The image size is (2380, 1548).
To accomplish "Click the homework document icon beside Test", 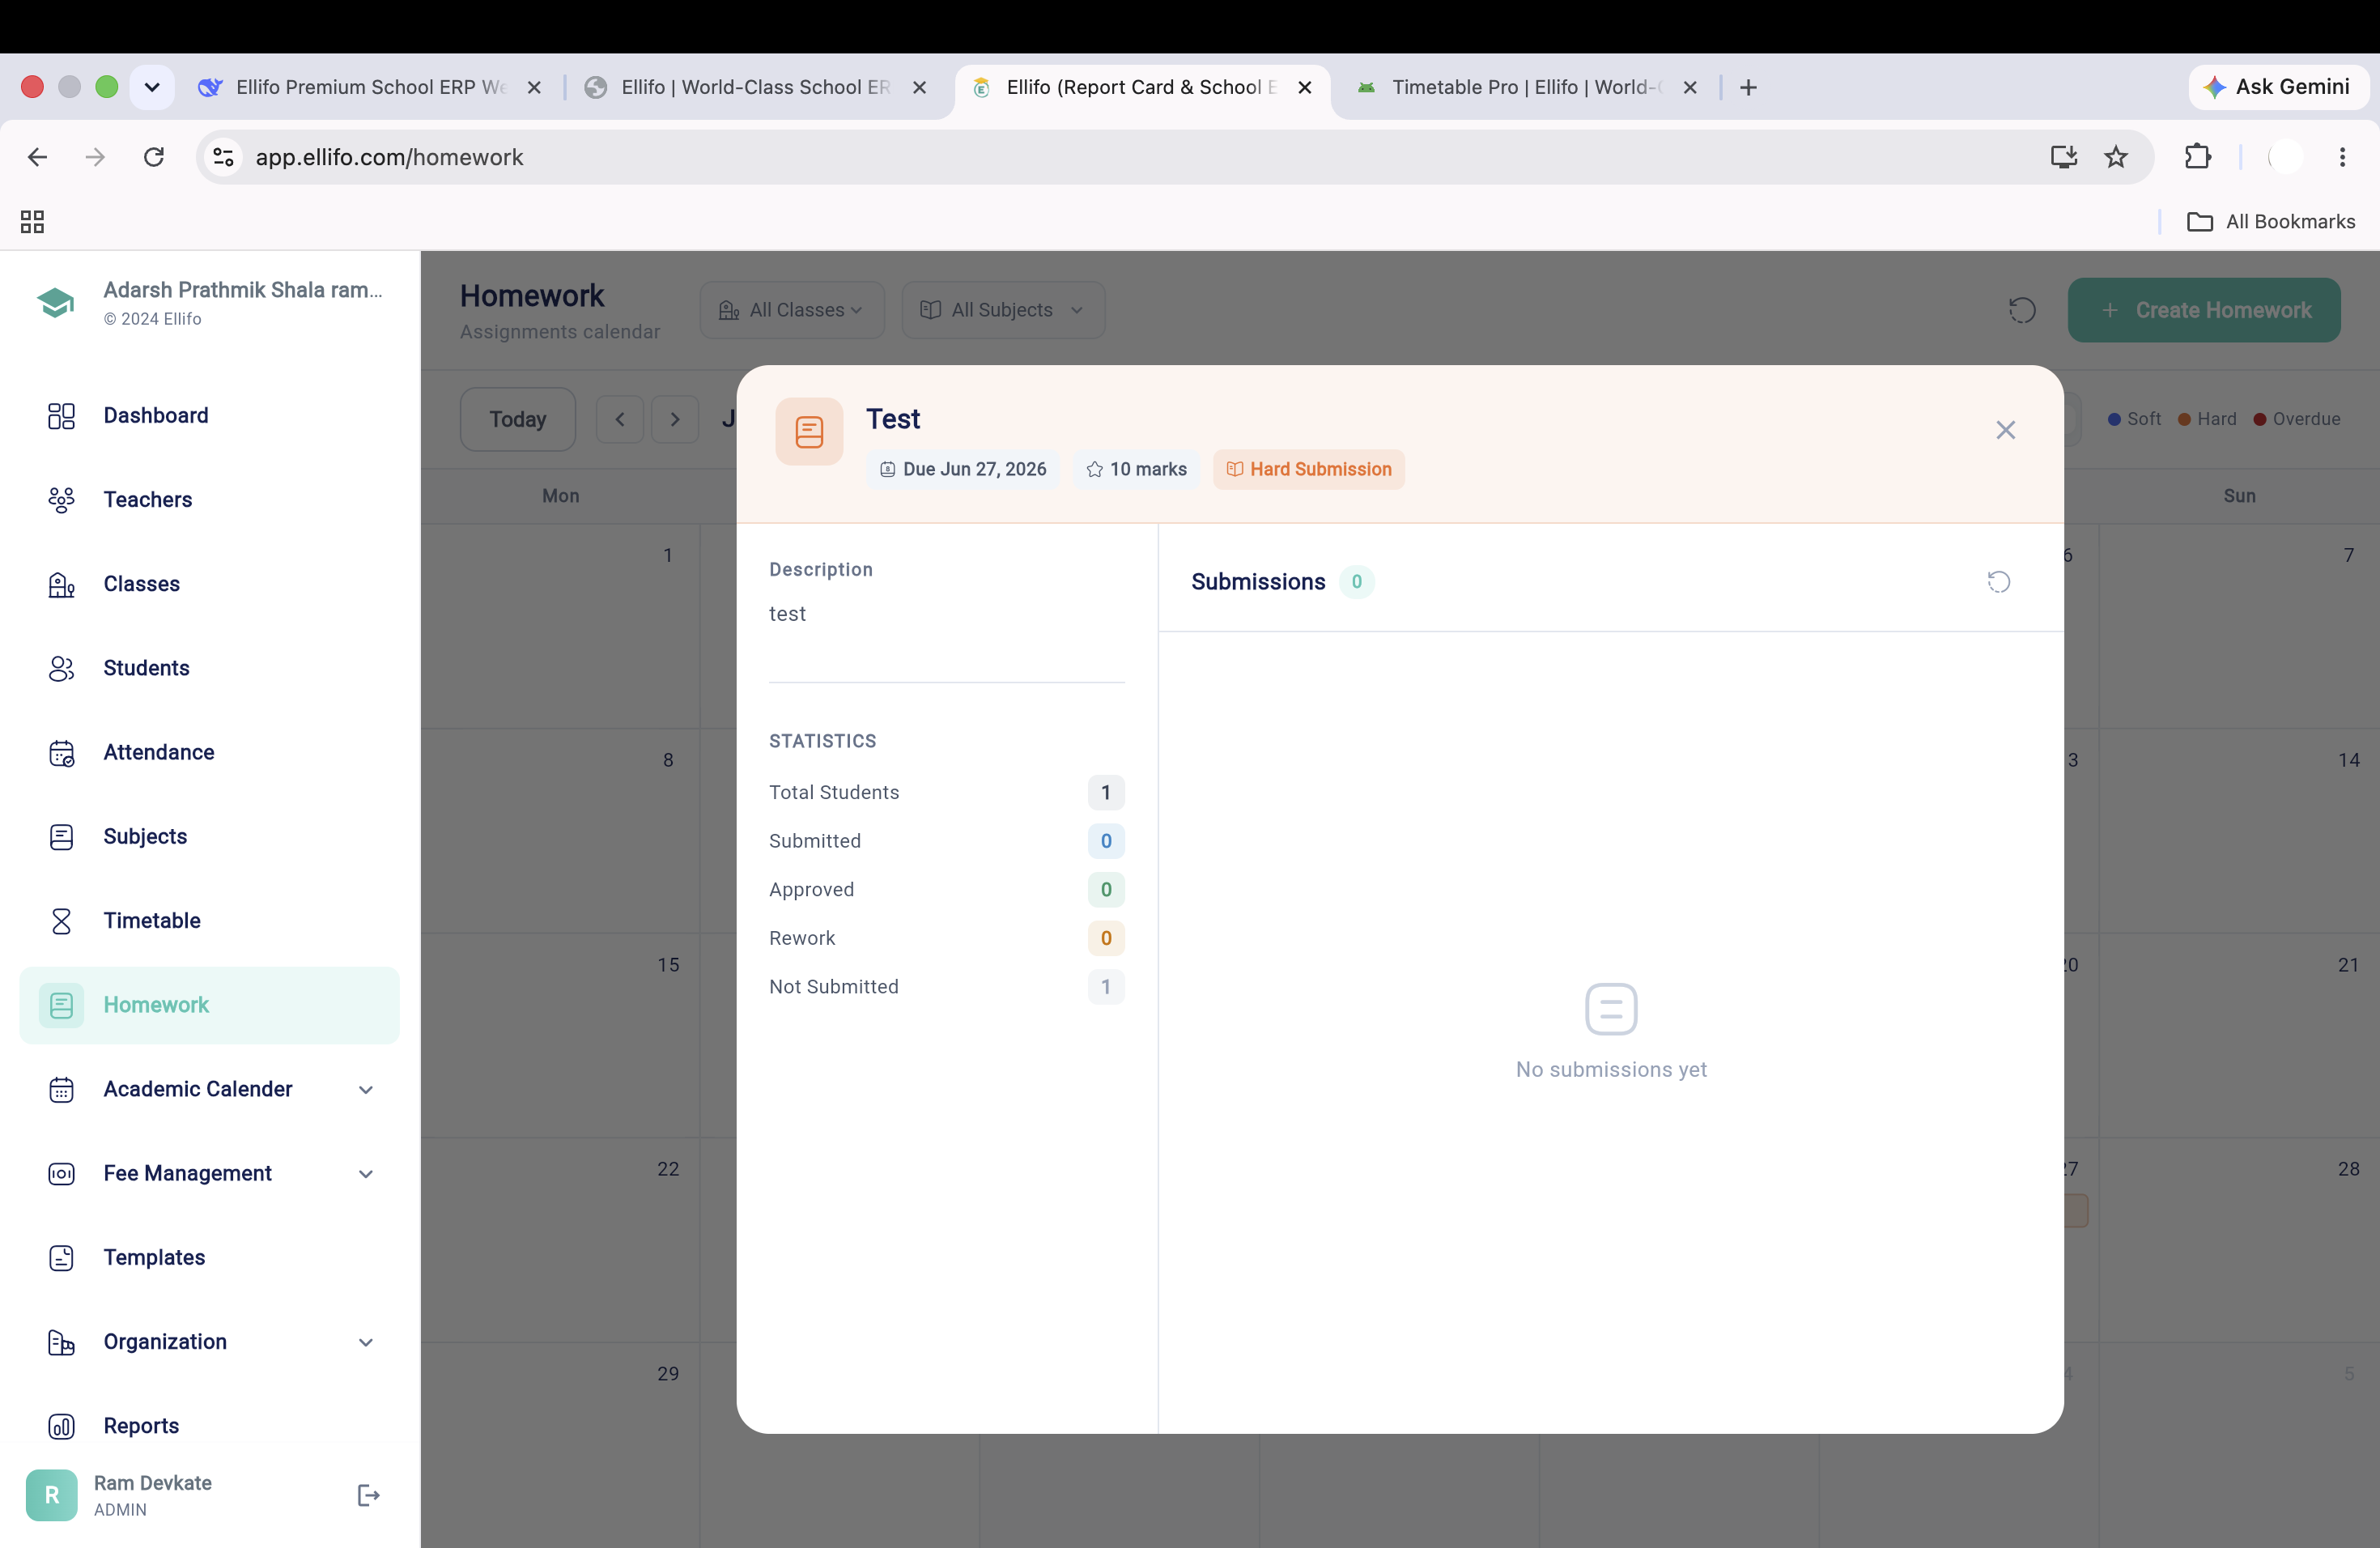I will pos(809,432).
